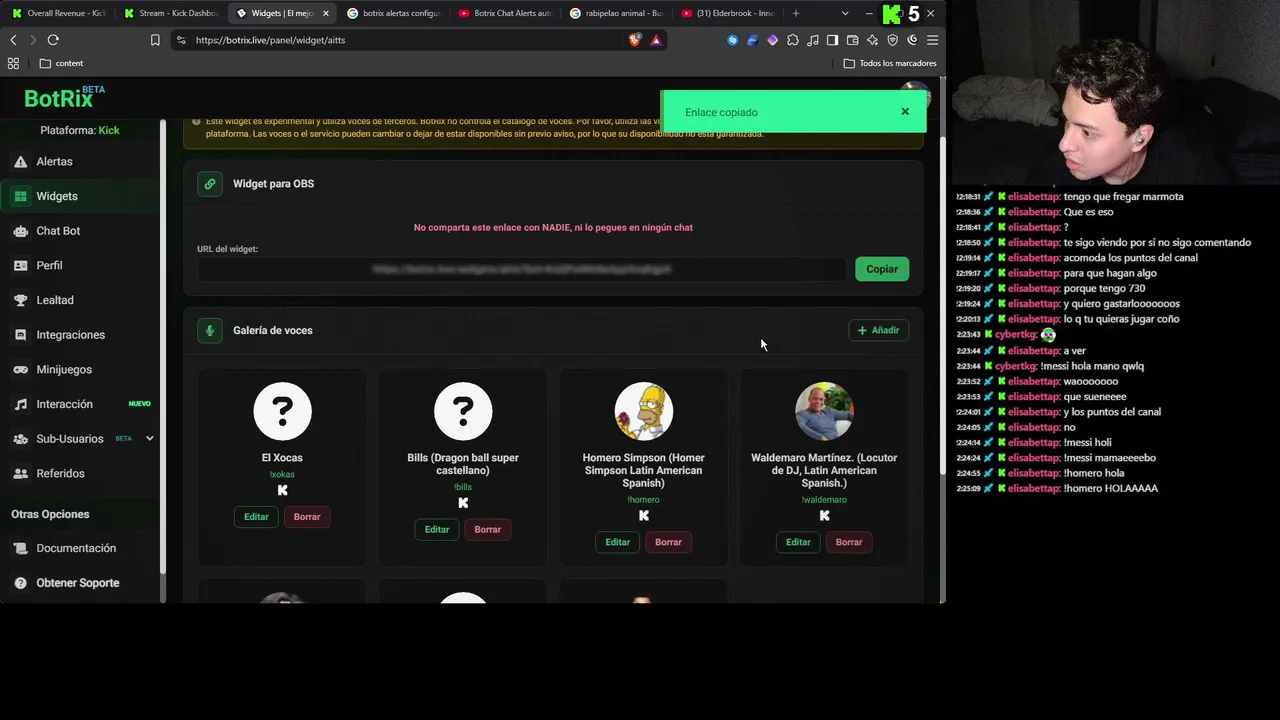Click the !waldemaro command text

click(x=824, y=500)
